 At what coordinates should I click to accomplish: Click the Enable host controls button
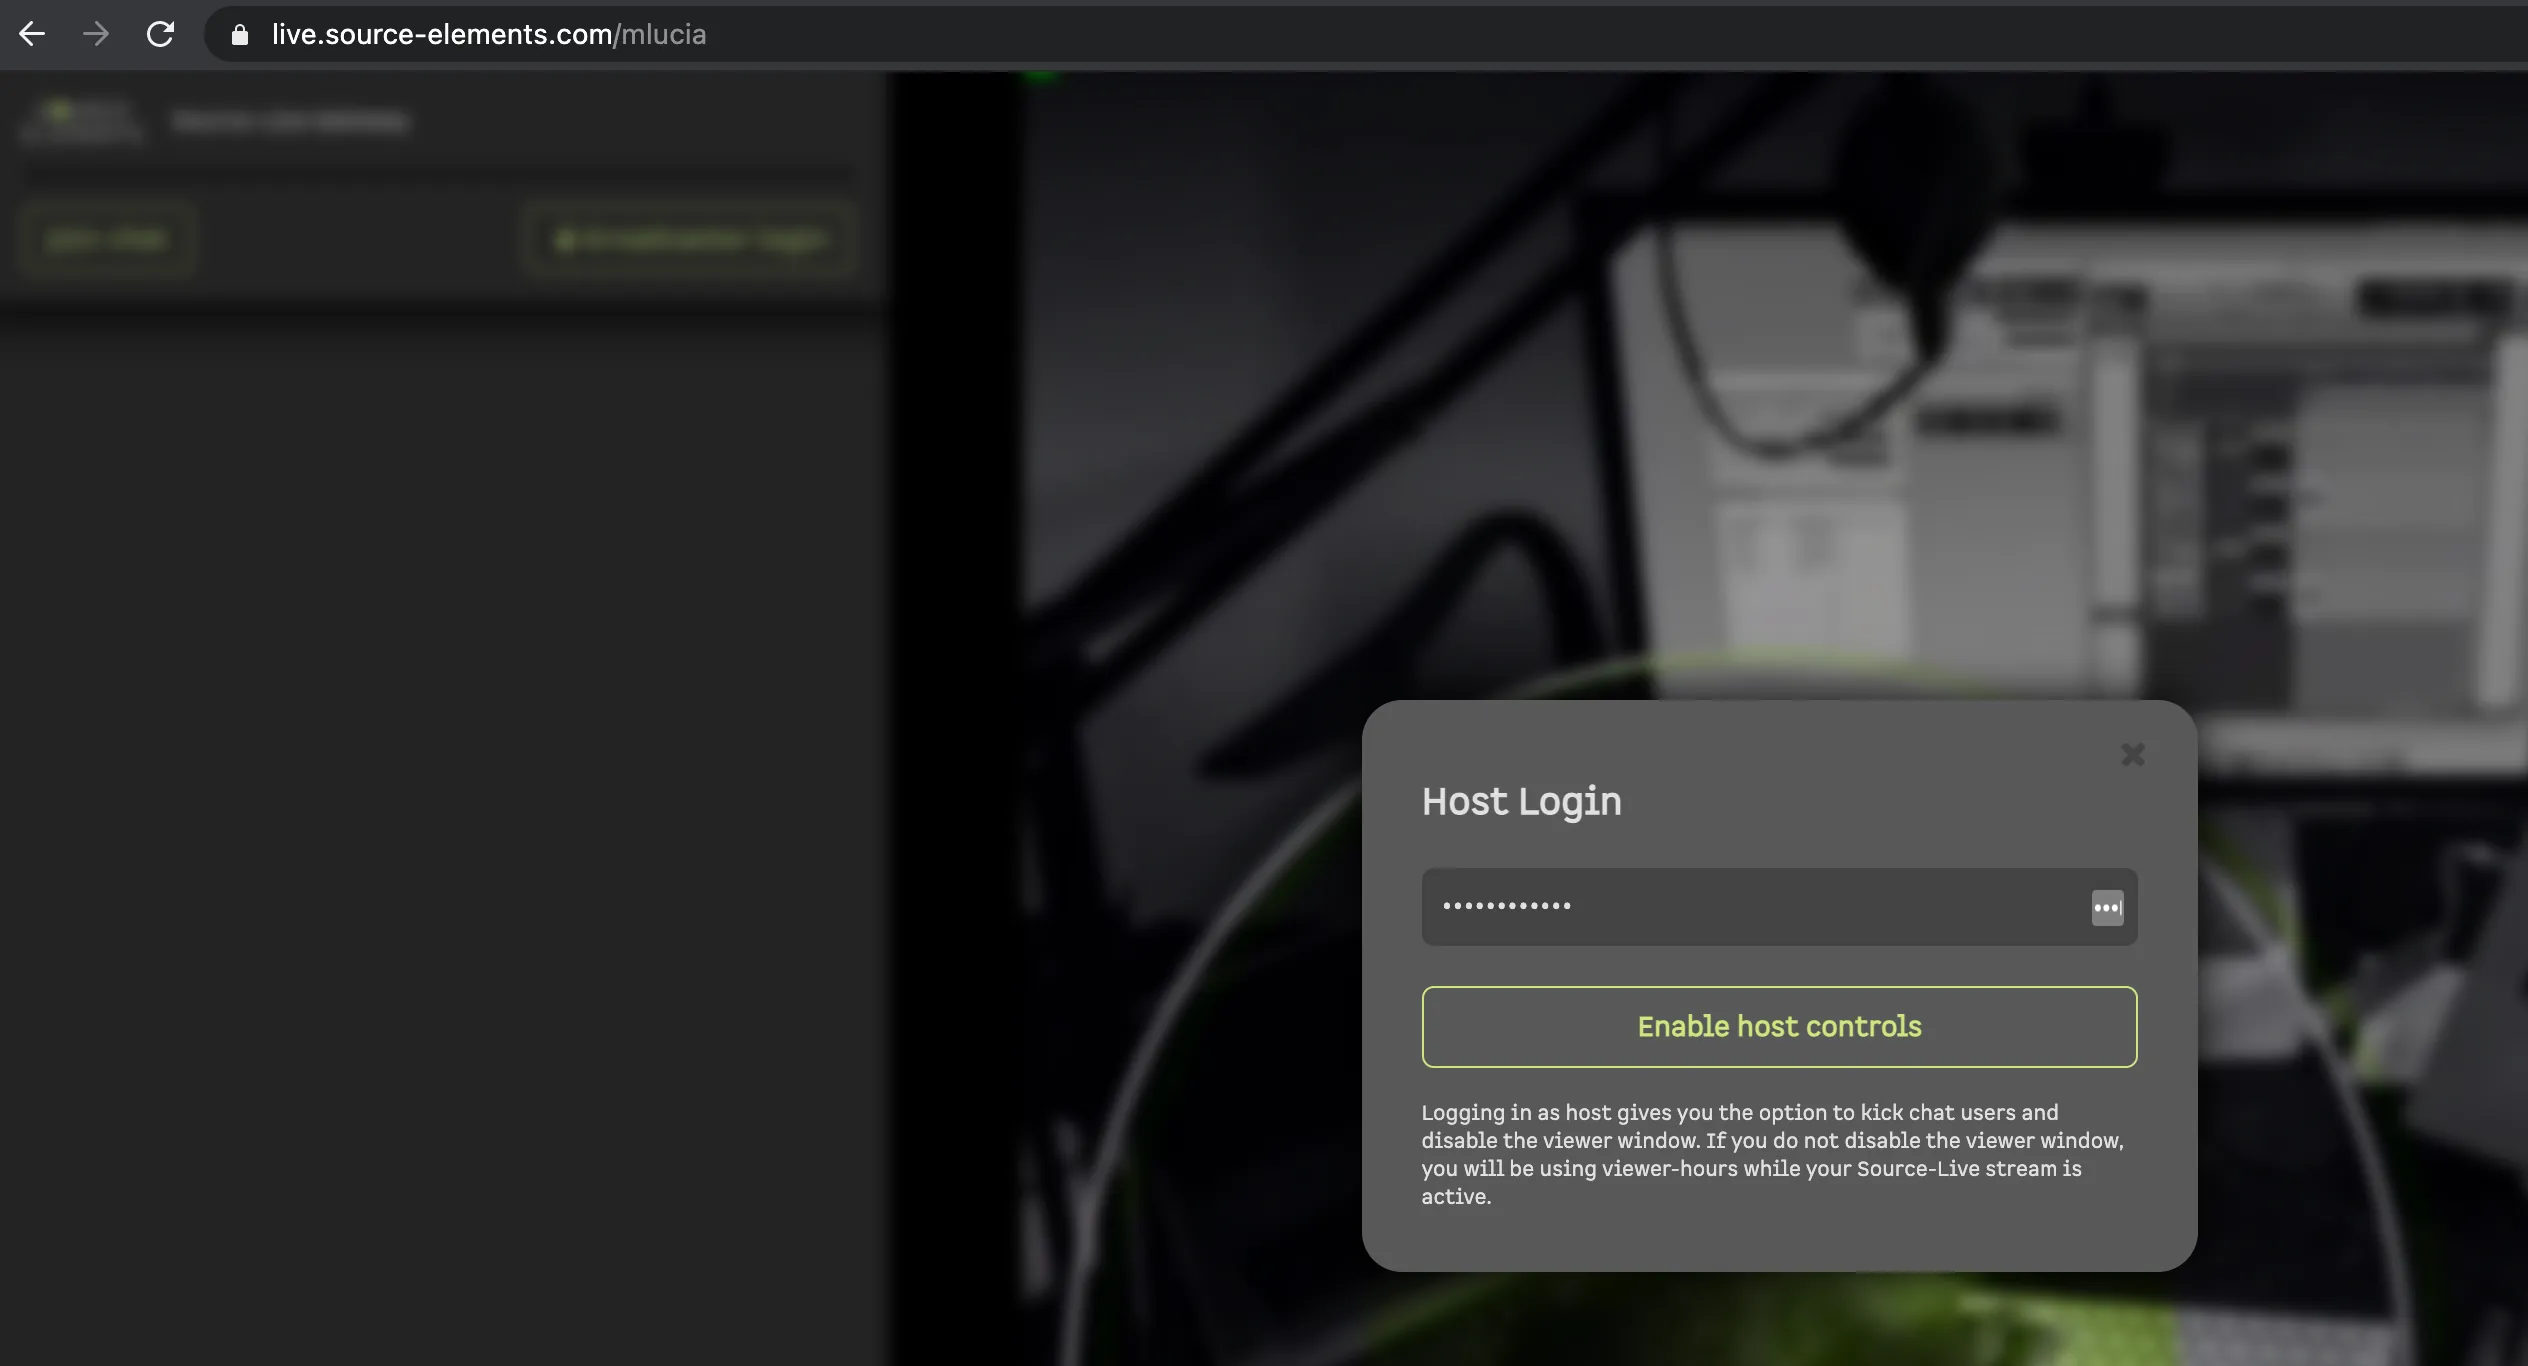1779,1027
